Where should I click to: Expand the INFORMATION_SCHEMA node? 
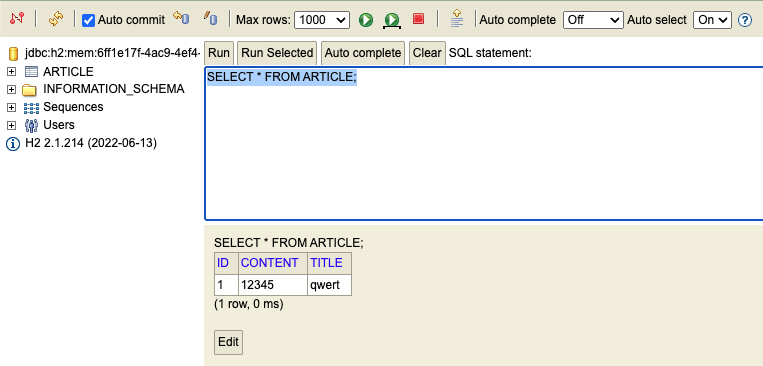click(x=11, y=90)
